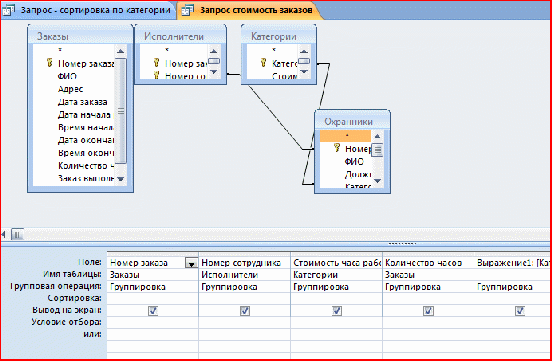Select the «ФИО» field in the Заказы table
Image resolution: width=553 pixels, height=362 pixels.
[67, 76]
